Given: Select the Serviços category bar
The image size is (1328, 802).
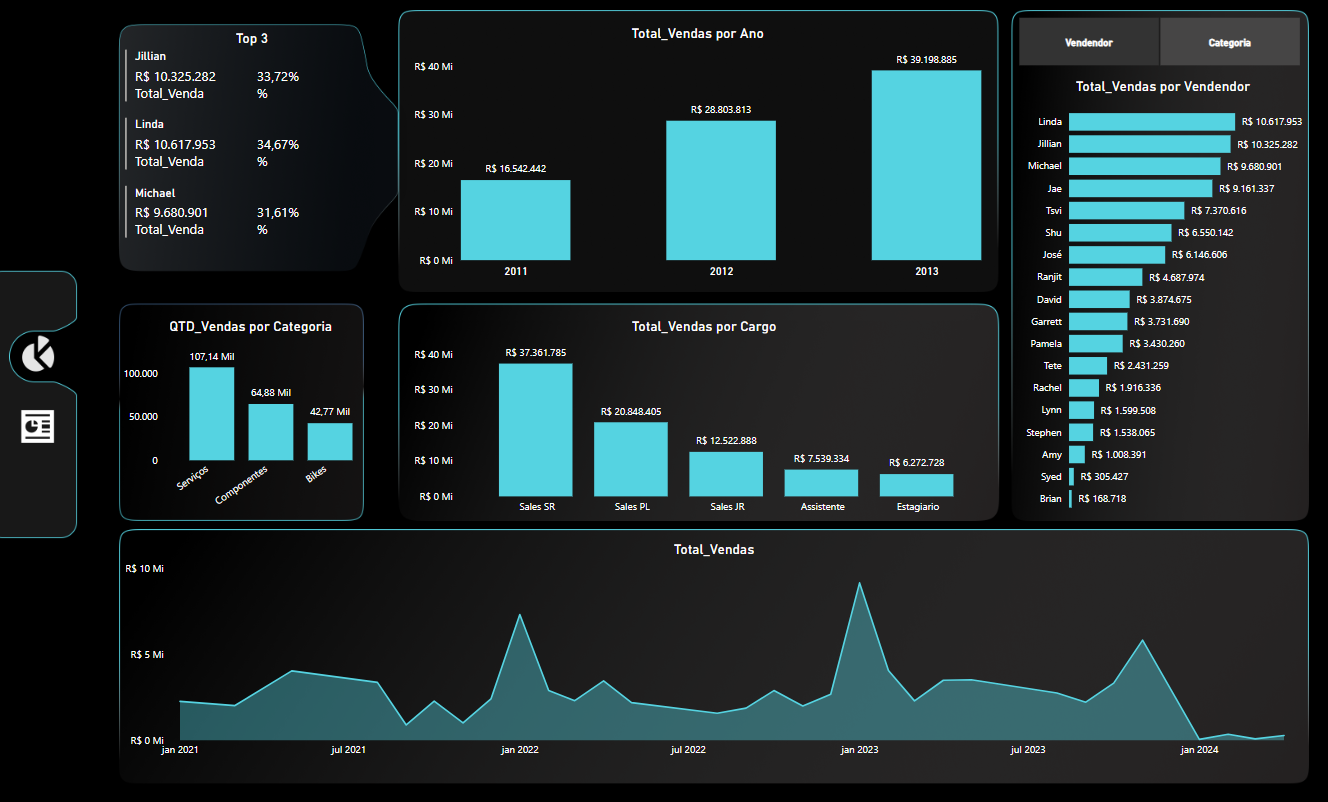Looking at the screenshot, I should point(212,414).
